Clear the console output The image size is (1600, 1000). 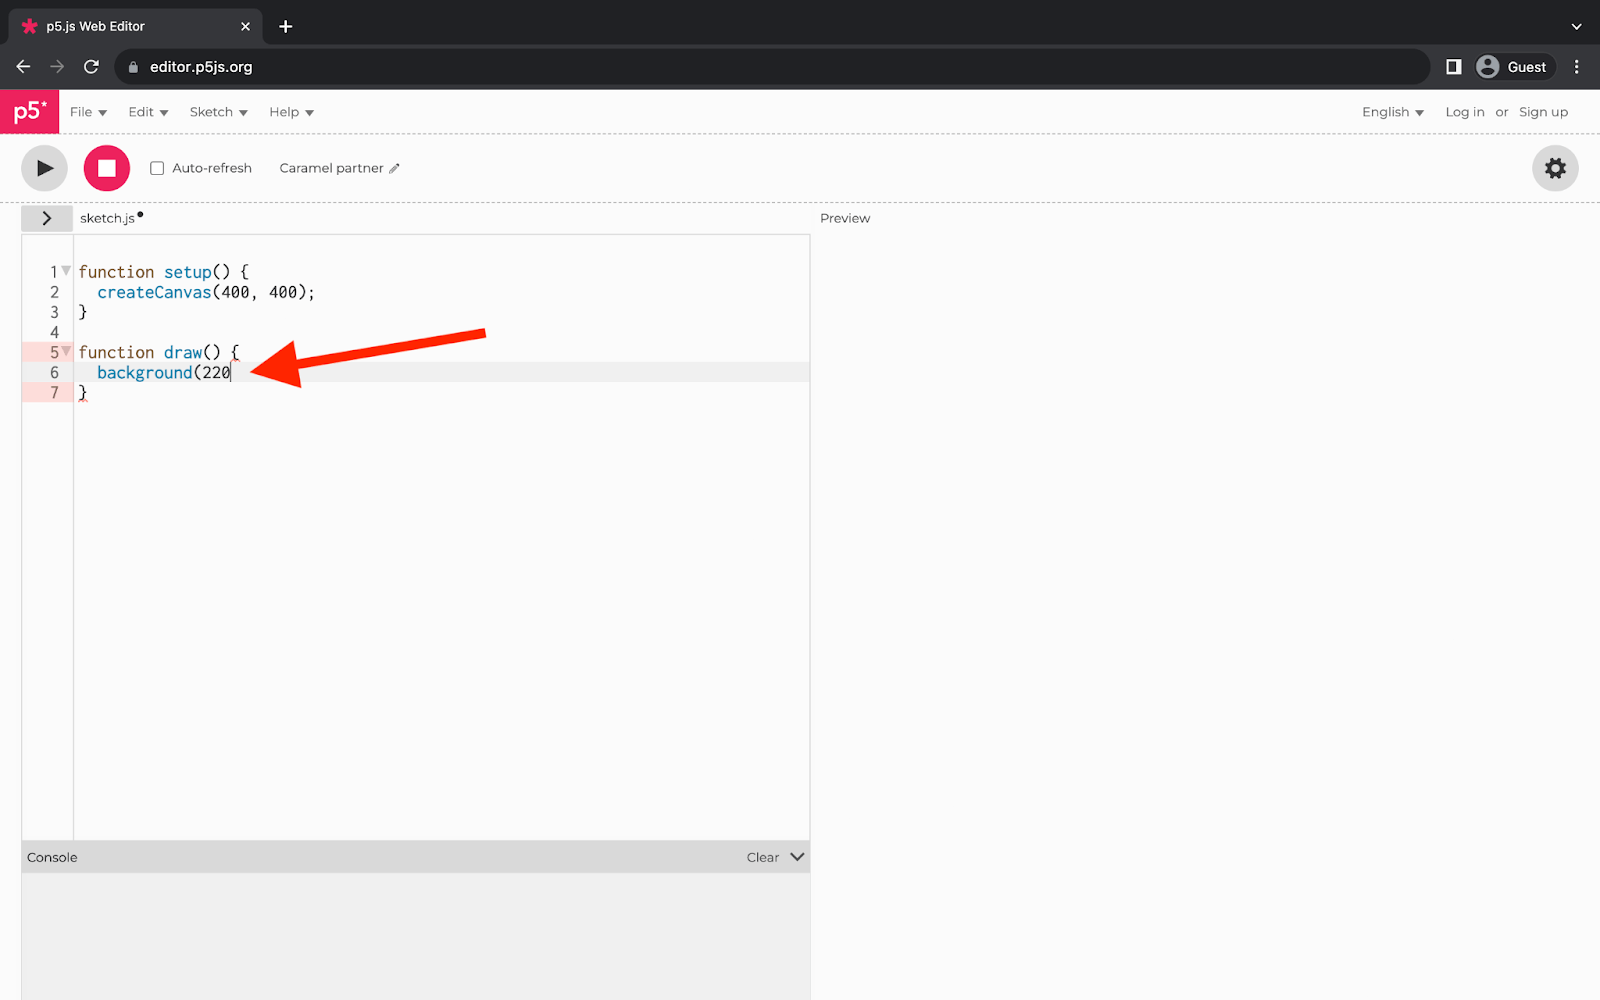pyautogui.click(x=762, y=856)
